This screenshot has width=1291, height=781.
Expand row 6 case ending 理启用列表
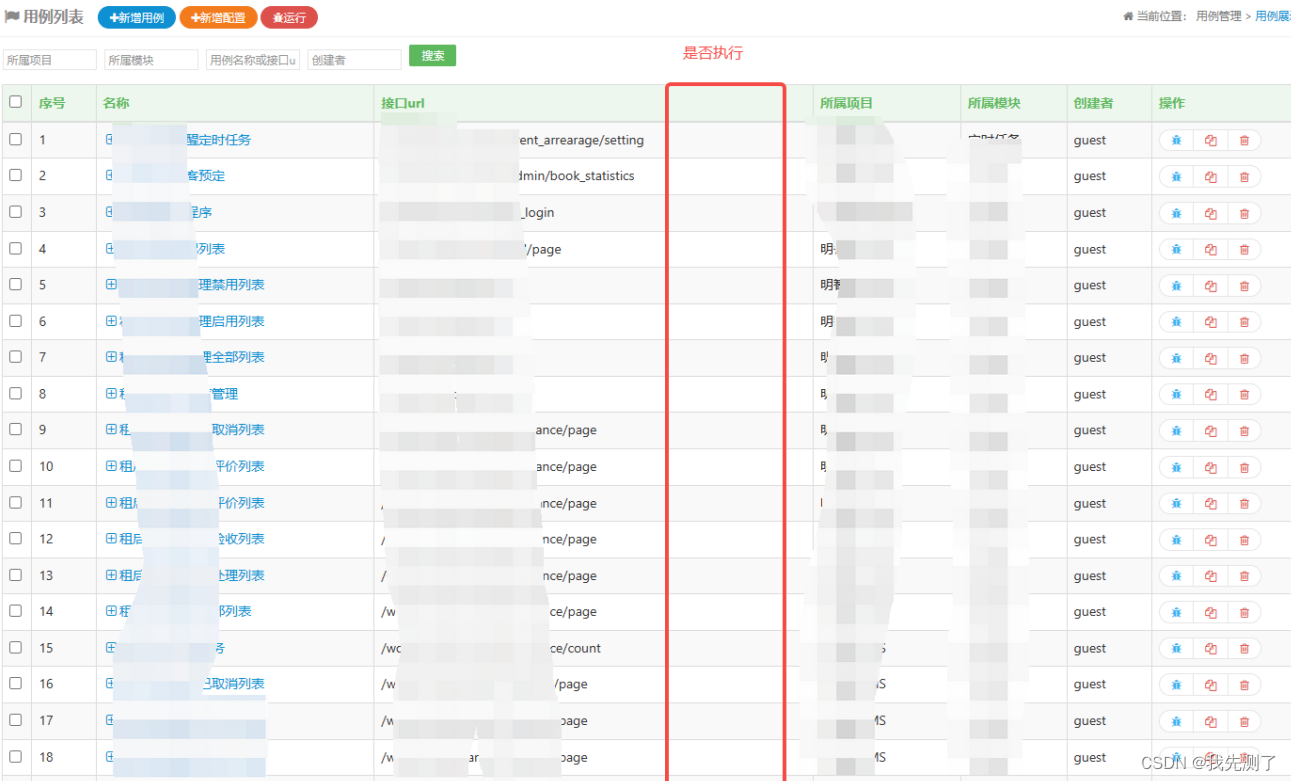pyautogui.click(x=111, y=321)
